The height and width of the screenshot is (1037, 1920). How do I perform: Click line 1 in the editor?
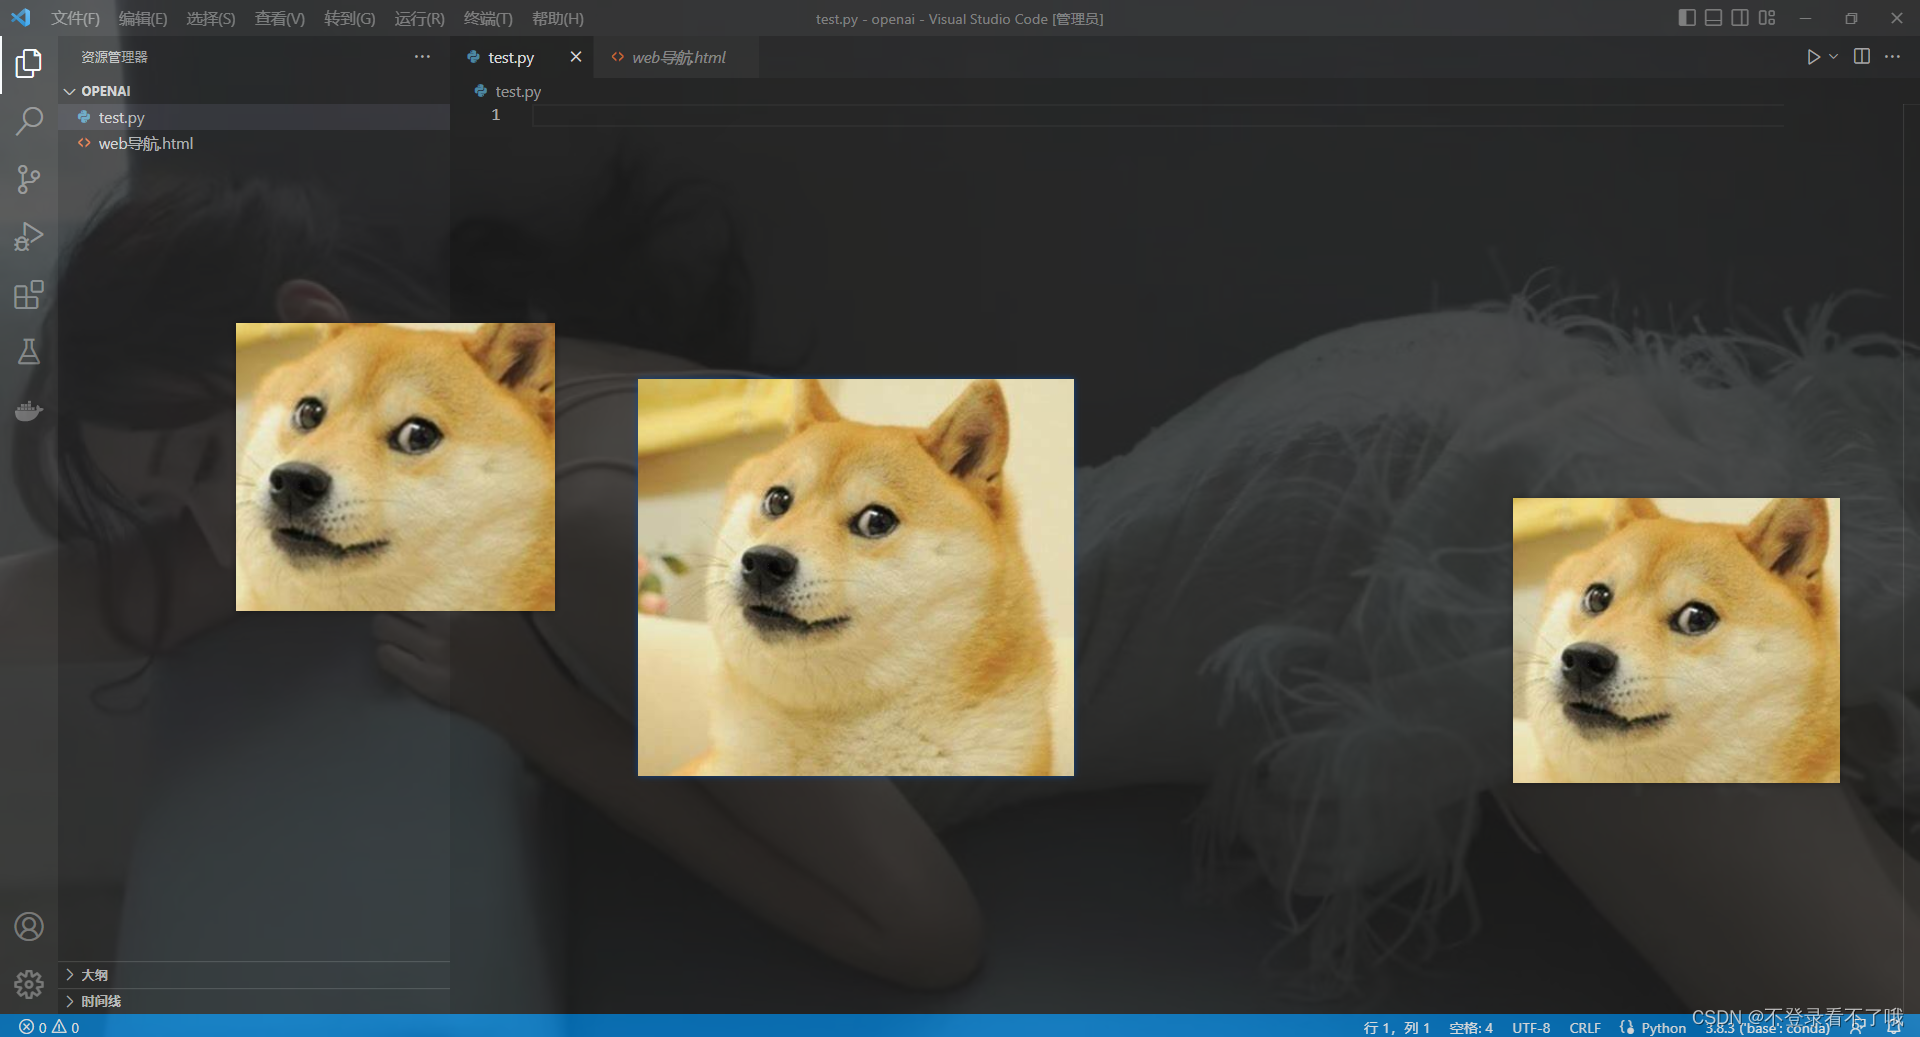point(1157,115)
